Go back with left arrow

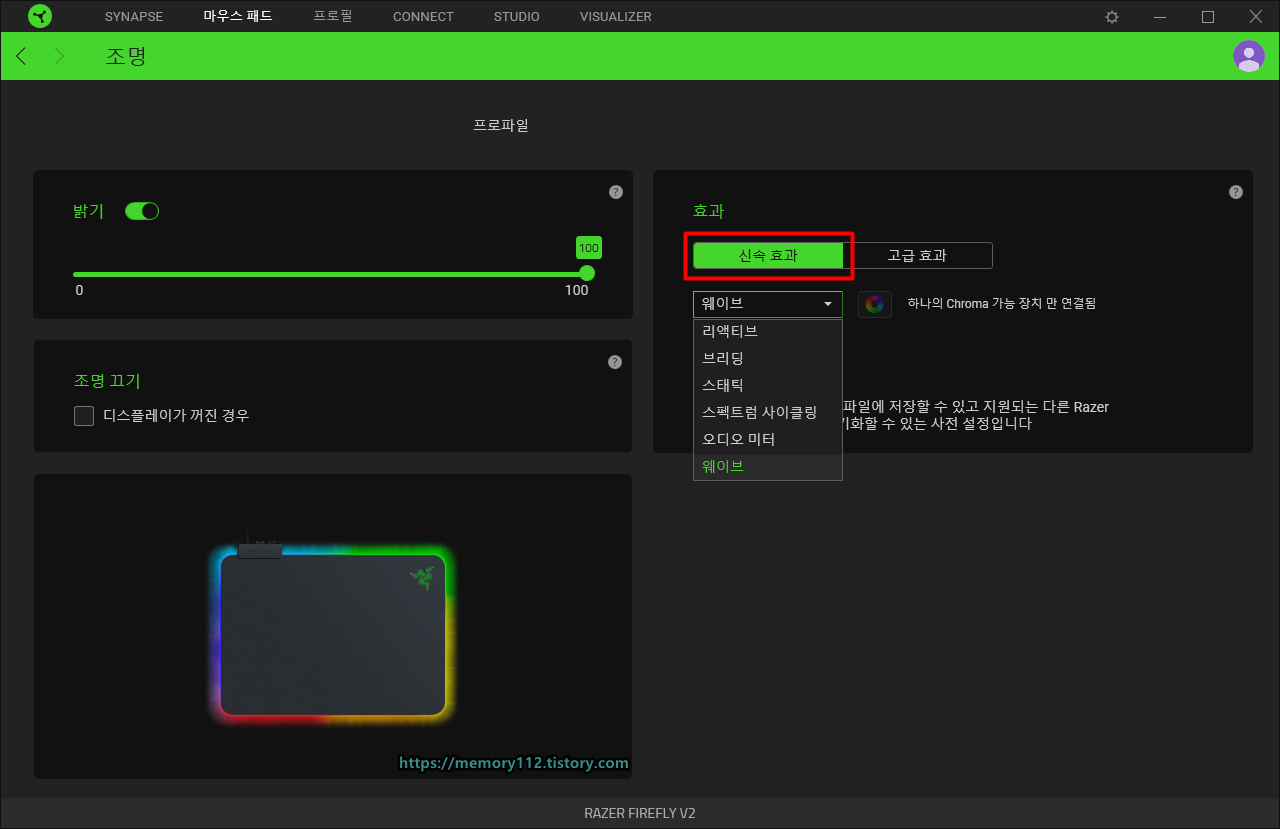tap(21, 56)
